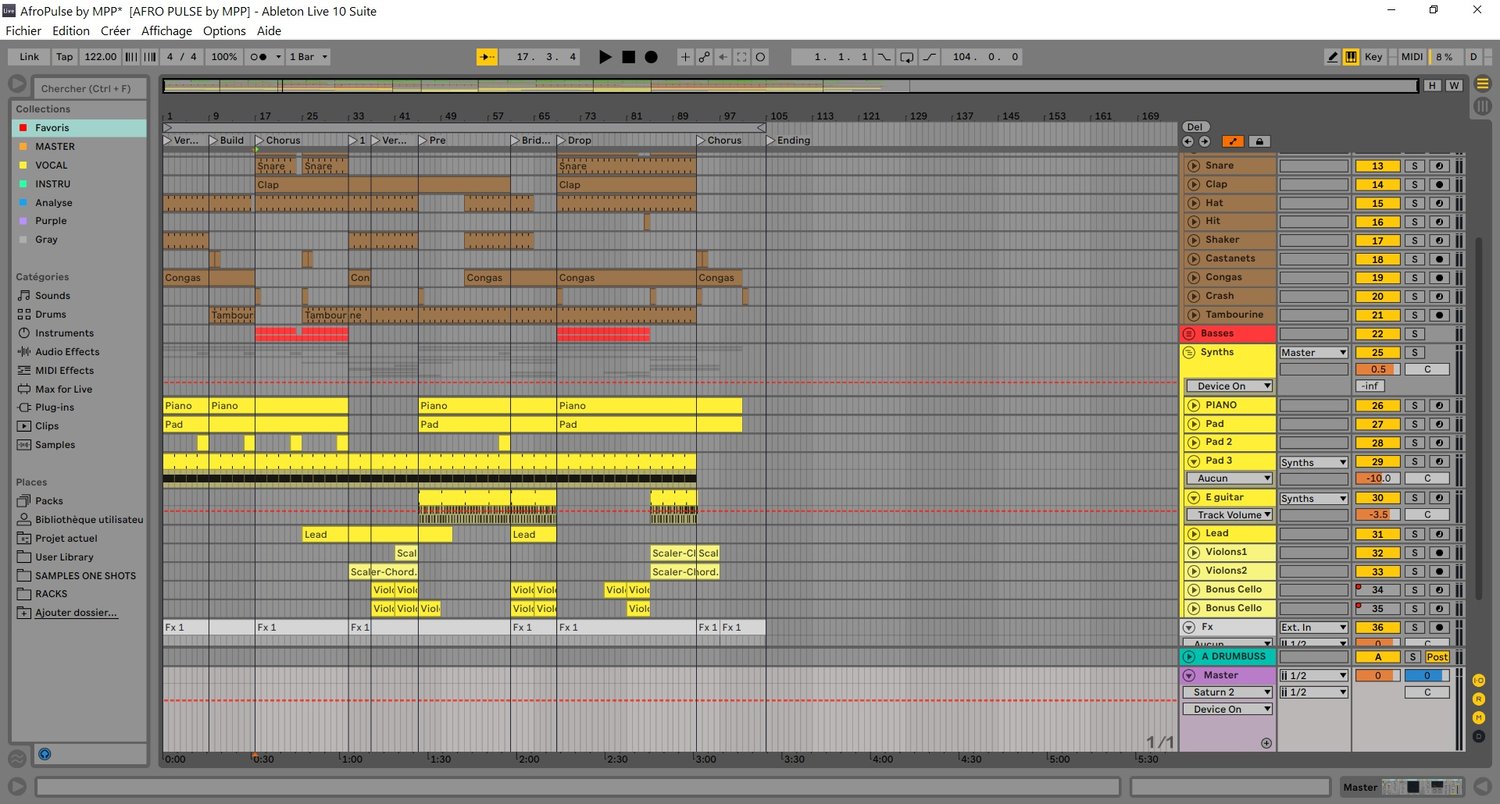Solo the PIANO track
This screenshot has width=1500, height=804.
click(x=1415, y=406)
